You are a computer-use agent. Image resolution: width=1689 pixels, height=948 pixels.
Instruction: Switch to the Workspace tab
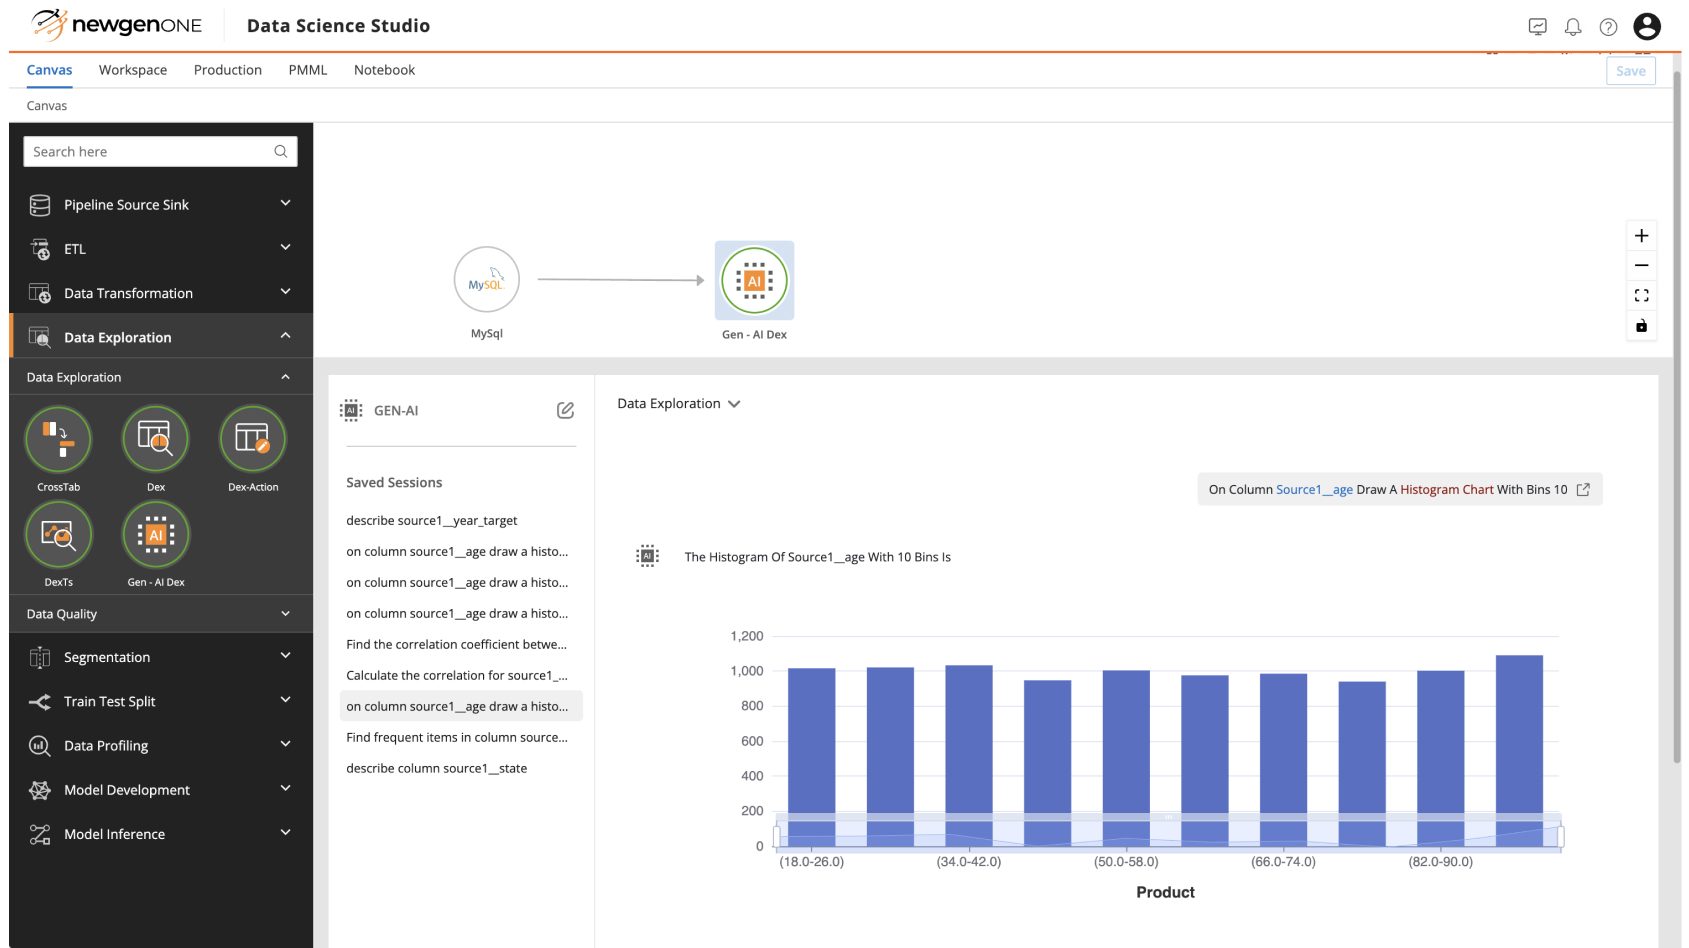(133, 70)
